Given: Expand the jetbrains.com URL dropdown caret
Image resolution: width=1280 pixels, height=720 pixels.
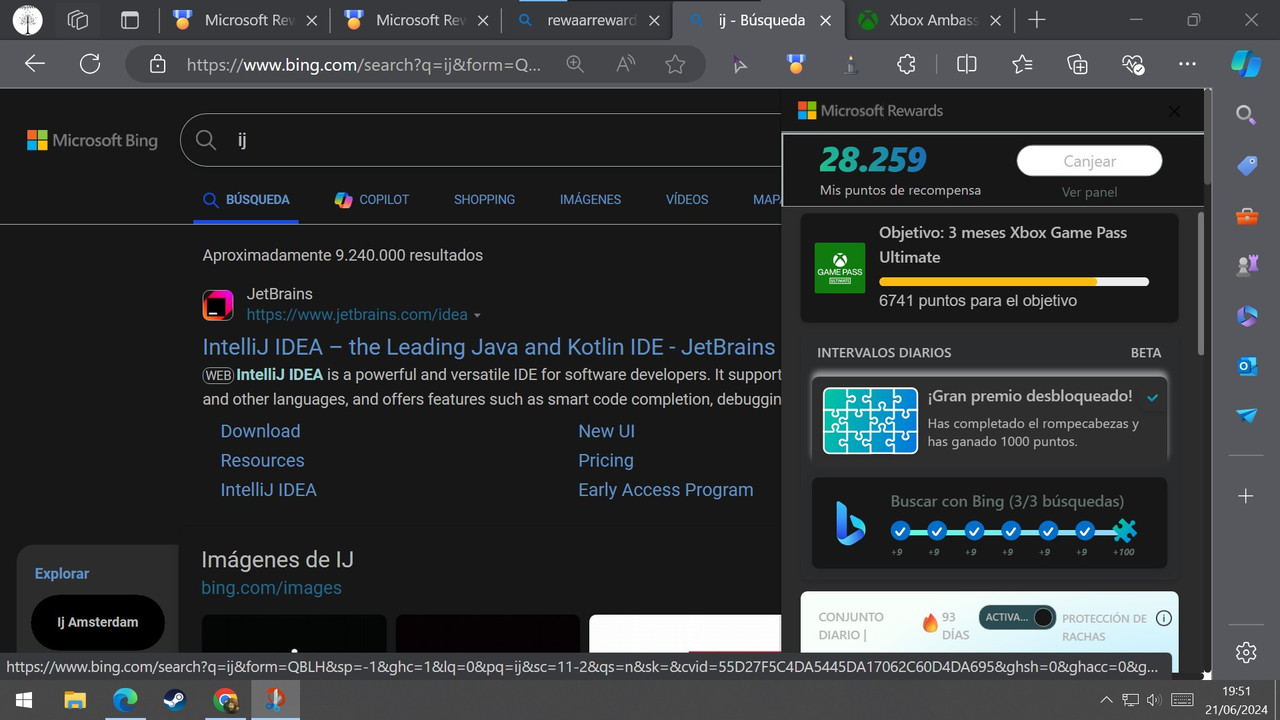Looking at the screenshot, I should pyautogui.click(x=477, y=315).
